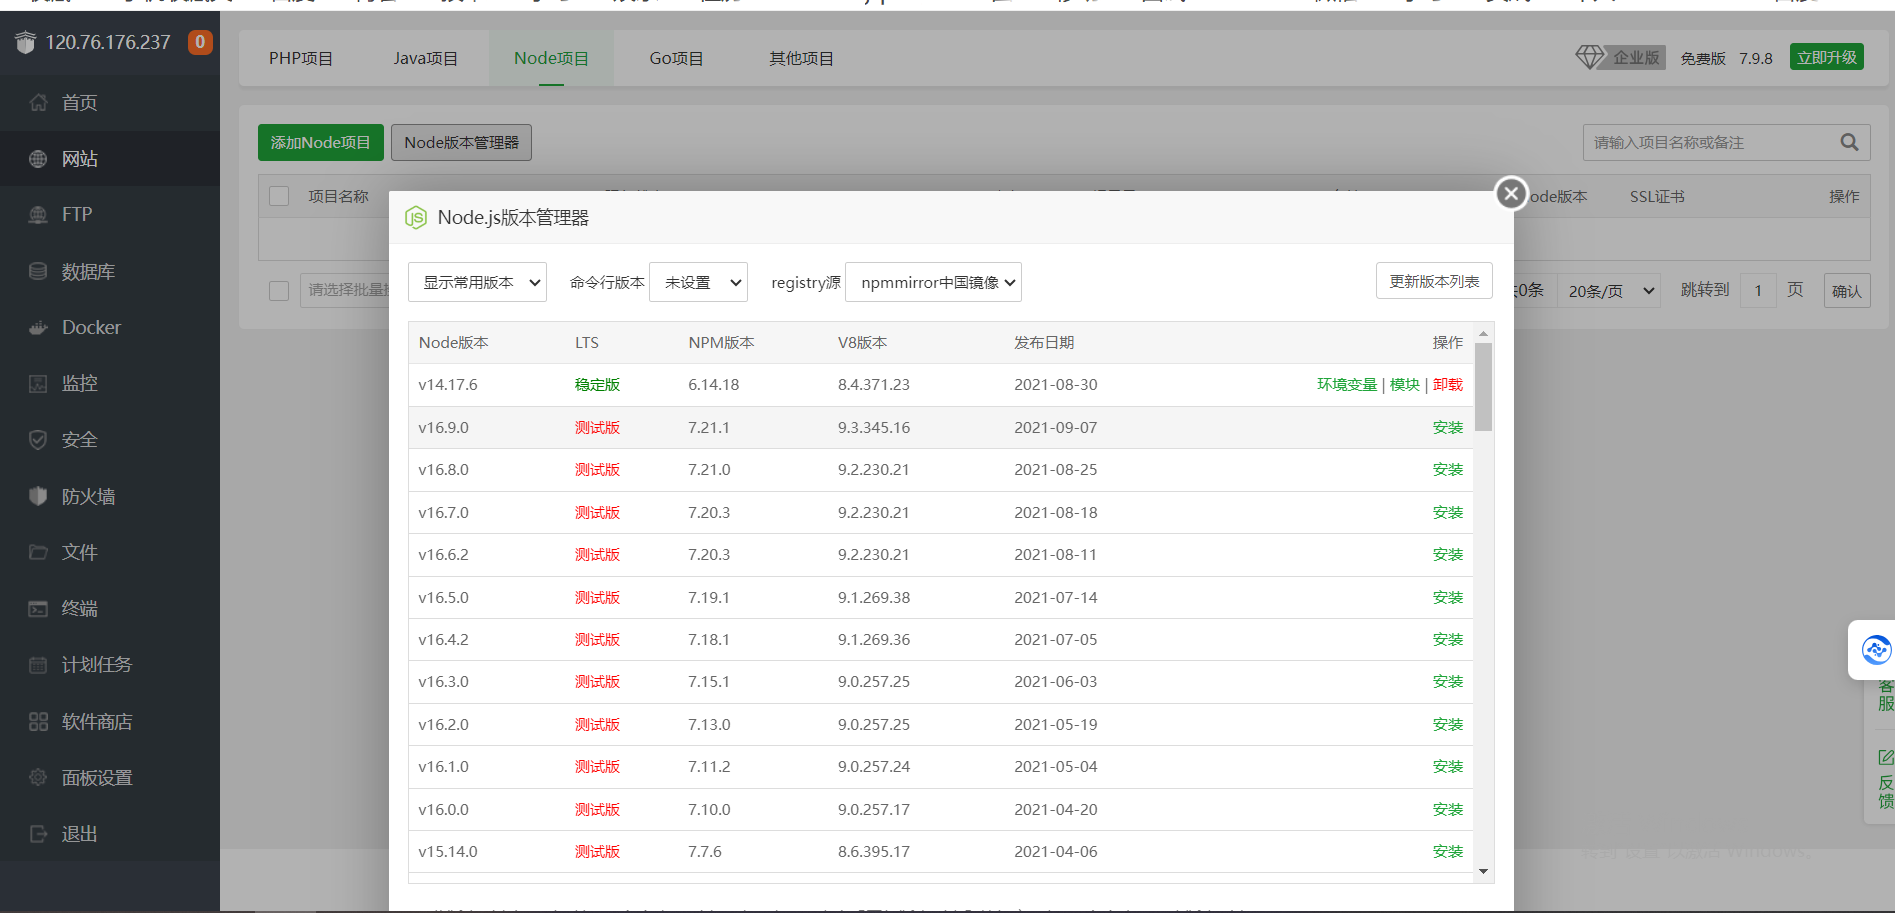Click 安装 for v16.6.2
1895x913 pixels.
point(1448,555)
